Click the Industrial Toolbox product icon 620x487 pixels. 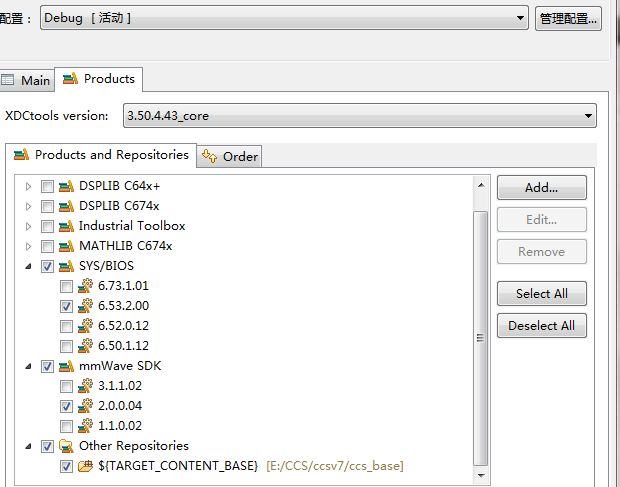66,226
